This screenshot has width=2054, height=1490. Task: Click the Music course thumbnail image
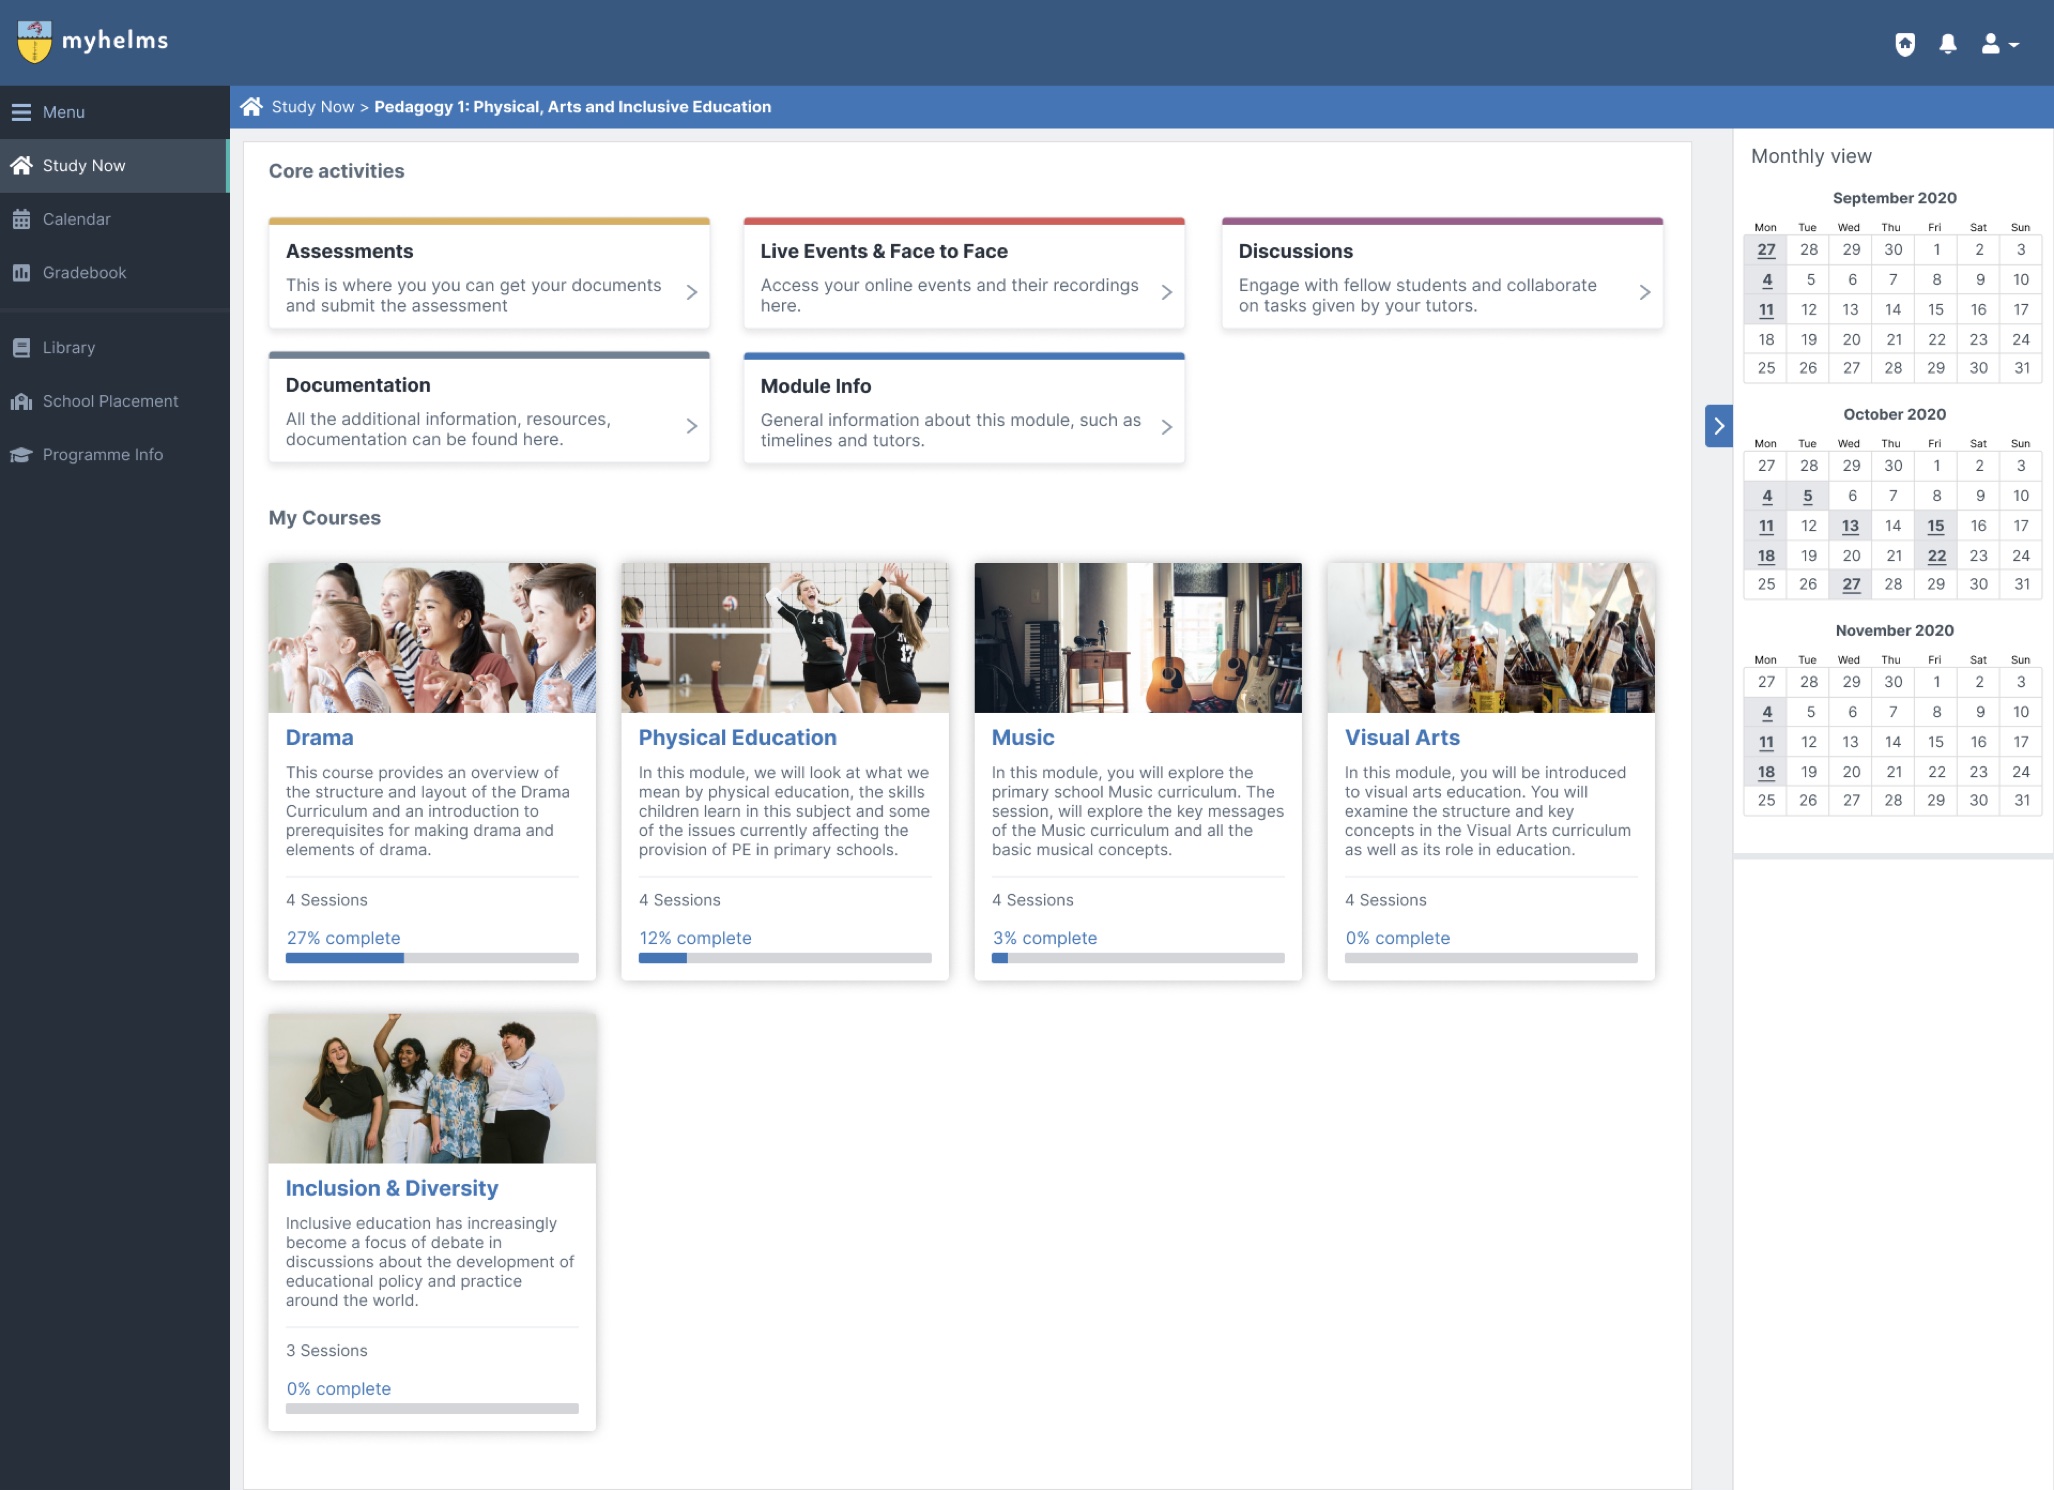pos(1137,637)
